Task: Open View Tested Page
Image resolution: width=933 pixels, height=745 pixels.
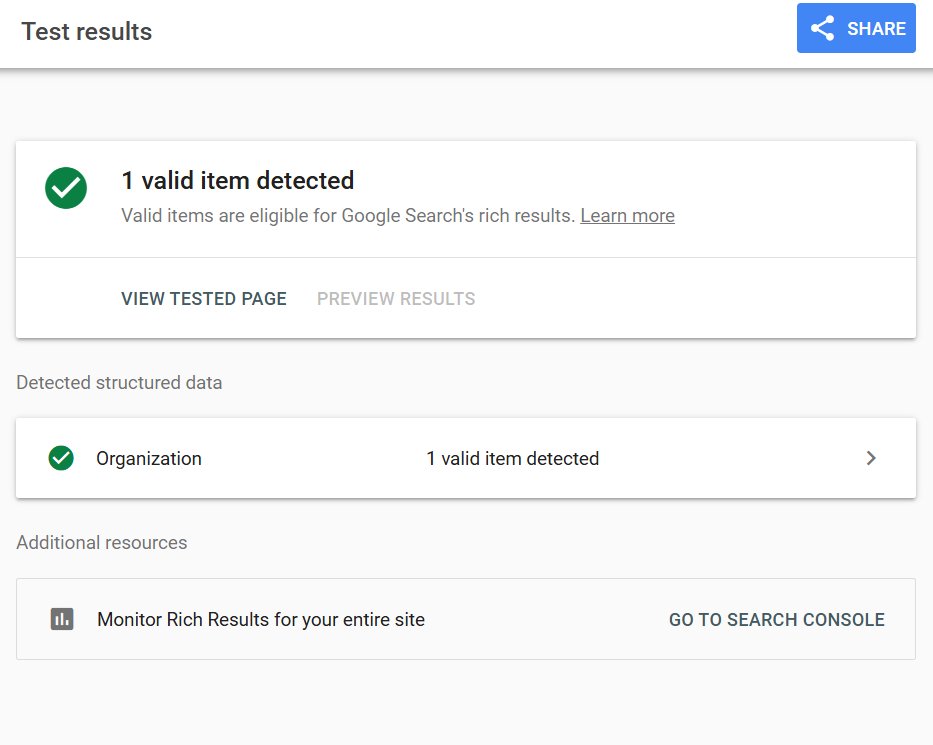Action: 204,299
